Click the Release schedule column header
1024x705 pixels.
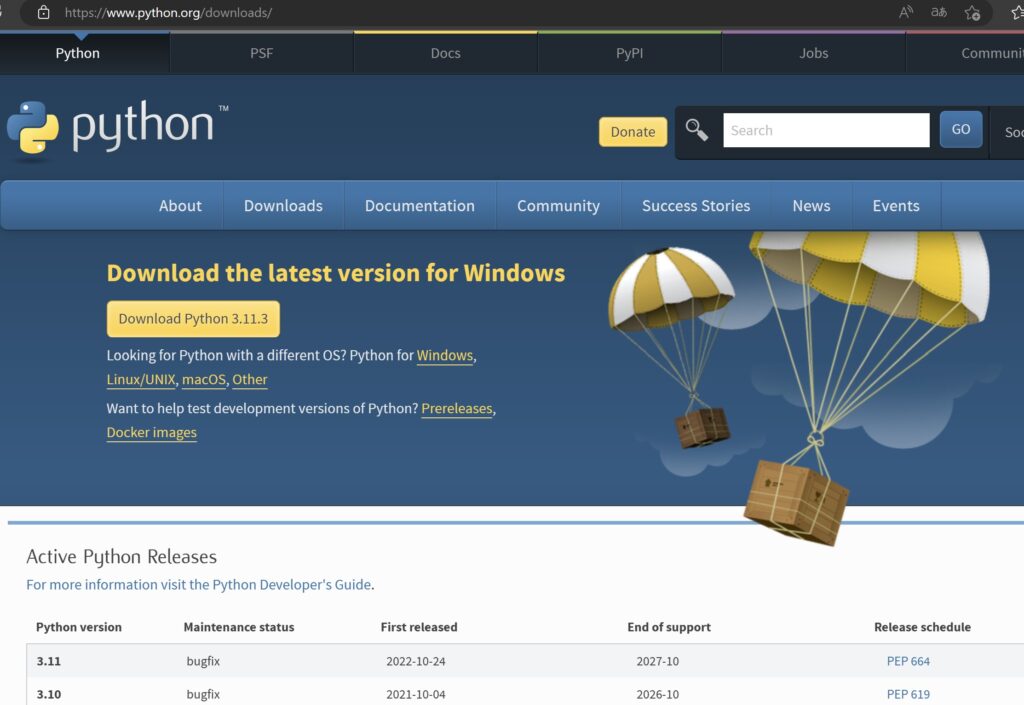click(922, 627)
